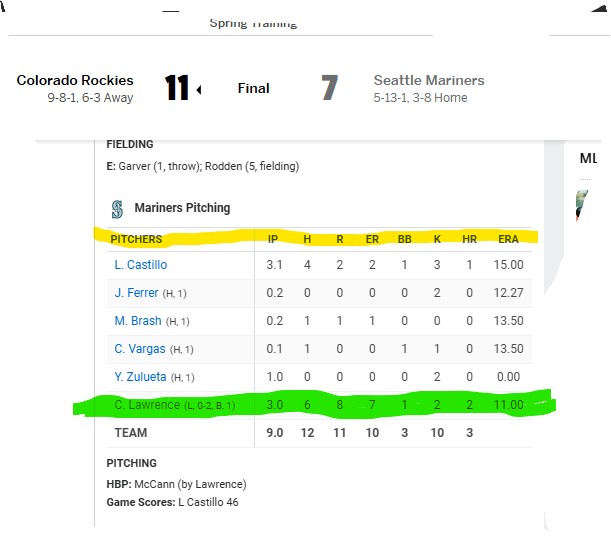The height and width of the screenshot is (540, 611).
Task: Click the BB column header
Action: [405, 240]
